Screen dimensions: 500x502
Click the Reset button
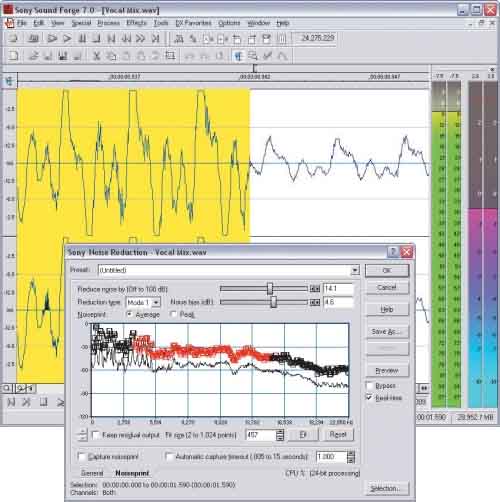pos(338,435)
